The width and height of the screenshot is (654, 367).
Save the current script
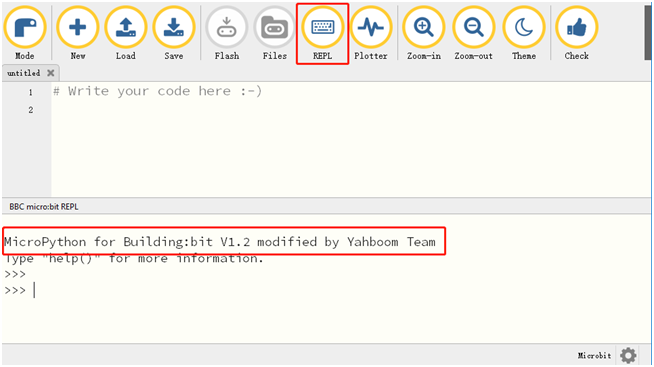[174, 33]
